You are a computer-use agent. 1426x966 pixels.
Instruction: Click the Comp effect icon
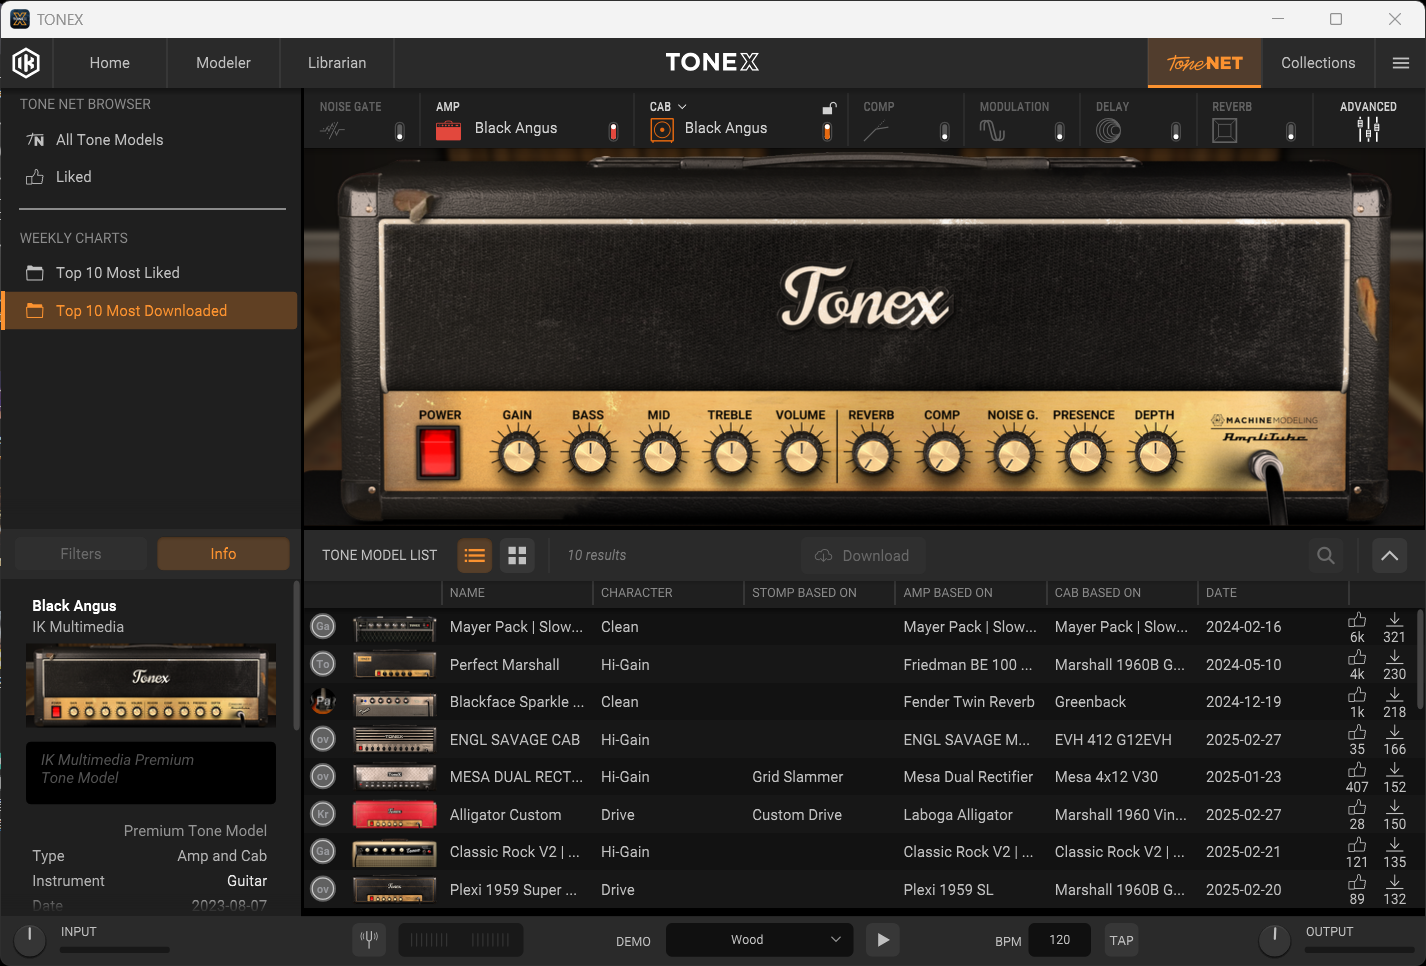click(876, 131)
